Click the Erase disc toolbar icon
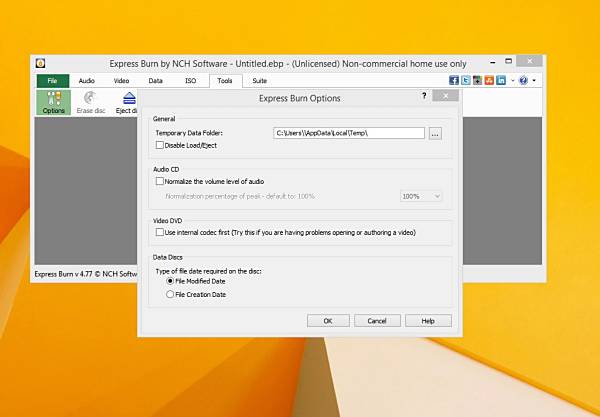Viewport: 600px width, 417px height. (x=91, y=103)
